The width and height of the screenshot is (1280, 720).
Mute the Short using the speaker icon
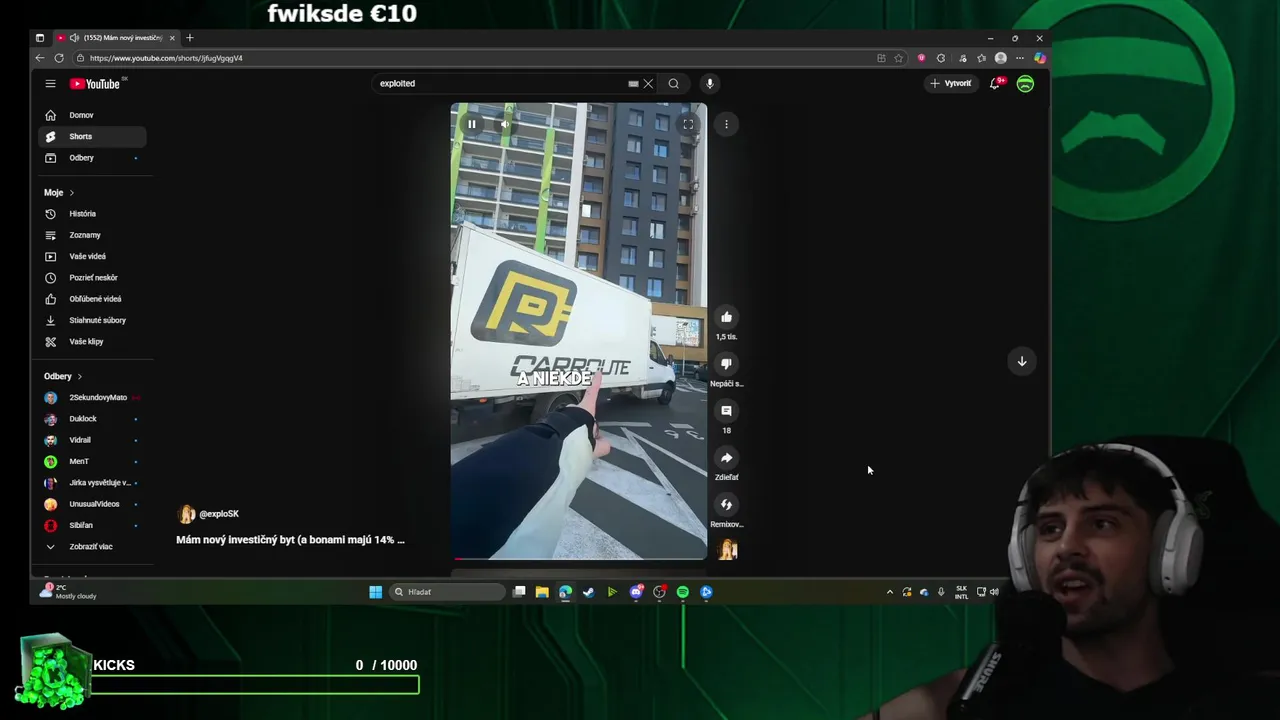504,124
